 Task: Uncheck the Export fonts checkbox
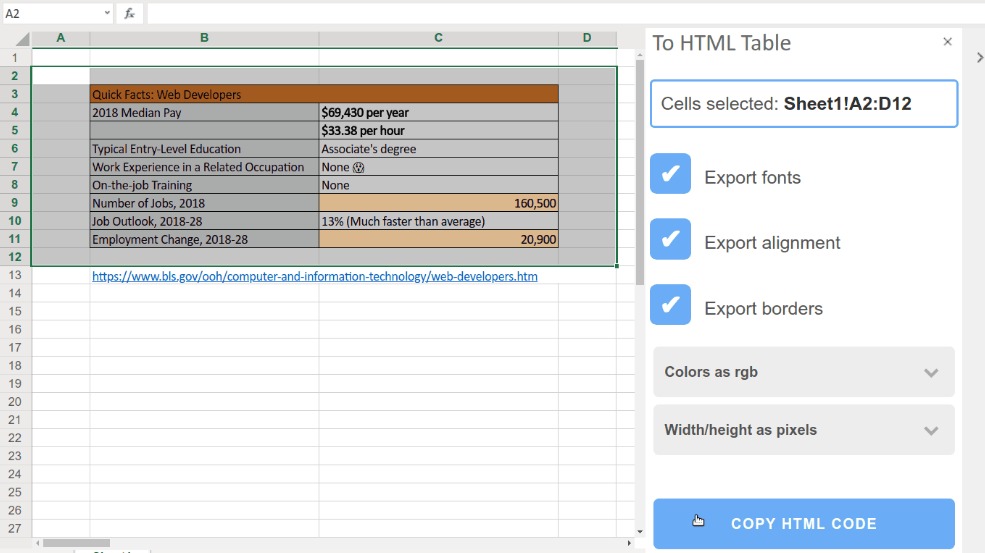pyautogui.click(x=670, y=174)
